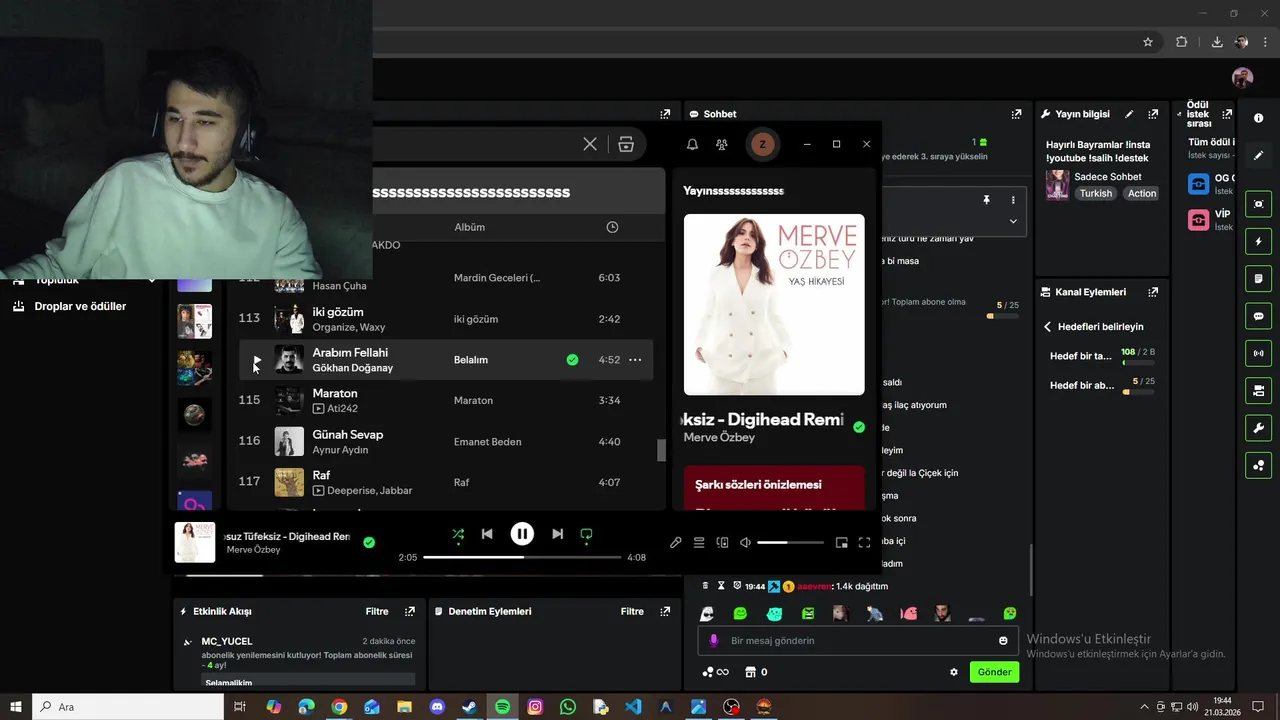Viewport: 1280px width, 720px height.
Task: Open channel points icon below chat input
Action: [x=715, y=672]
